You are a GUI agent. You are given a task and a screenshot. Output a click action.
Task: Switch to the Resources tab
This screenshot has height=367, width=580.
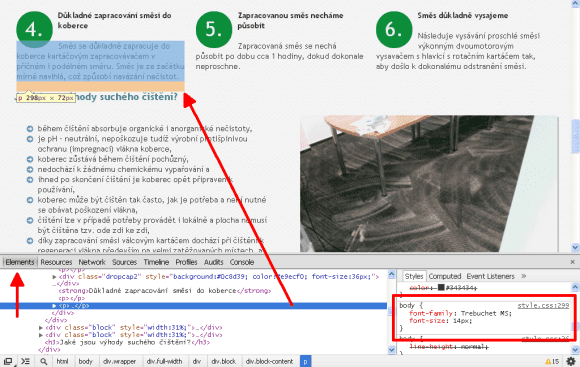[56, 262]
